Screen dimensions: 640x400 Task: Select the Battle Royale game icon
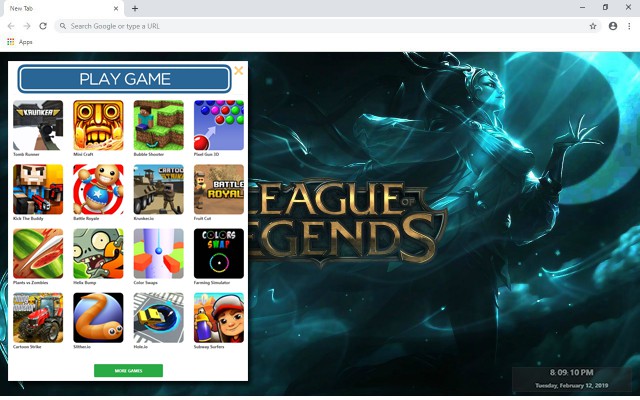click(219, 189)
